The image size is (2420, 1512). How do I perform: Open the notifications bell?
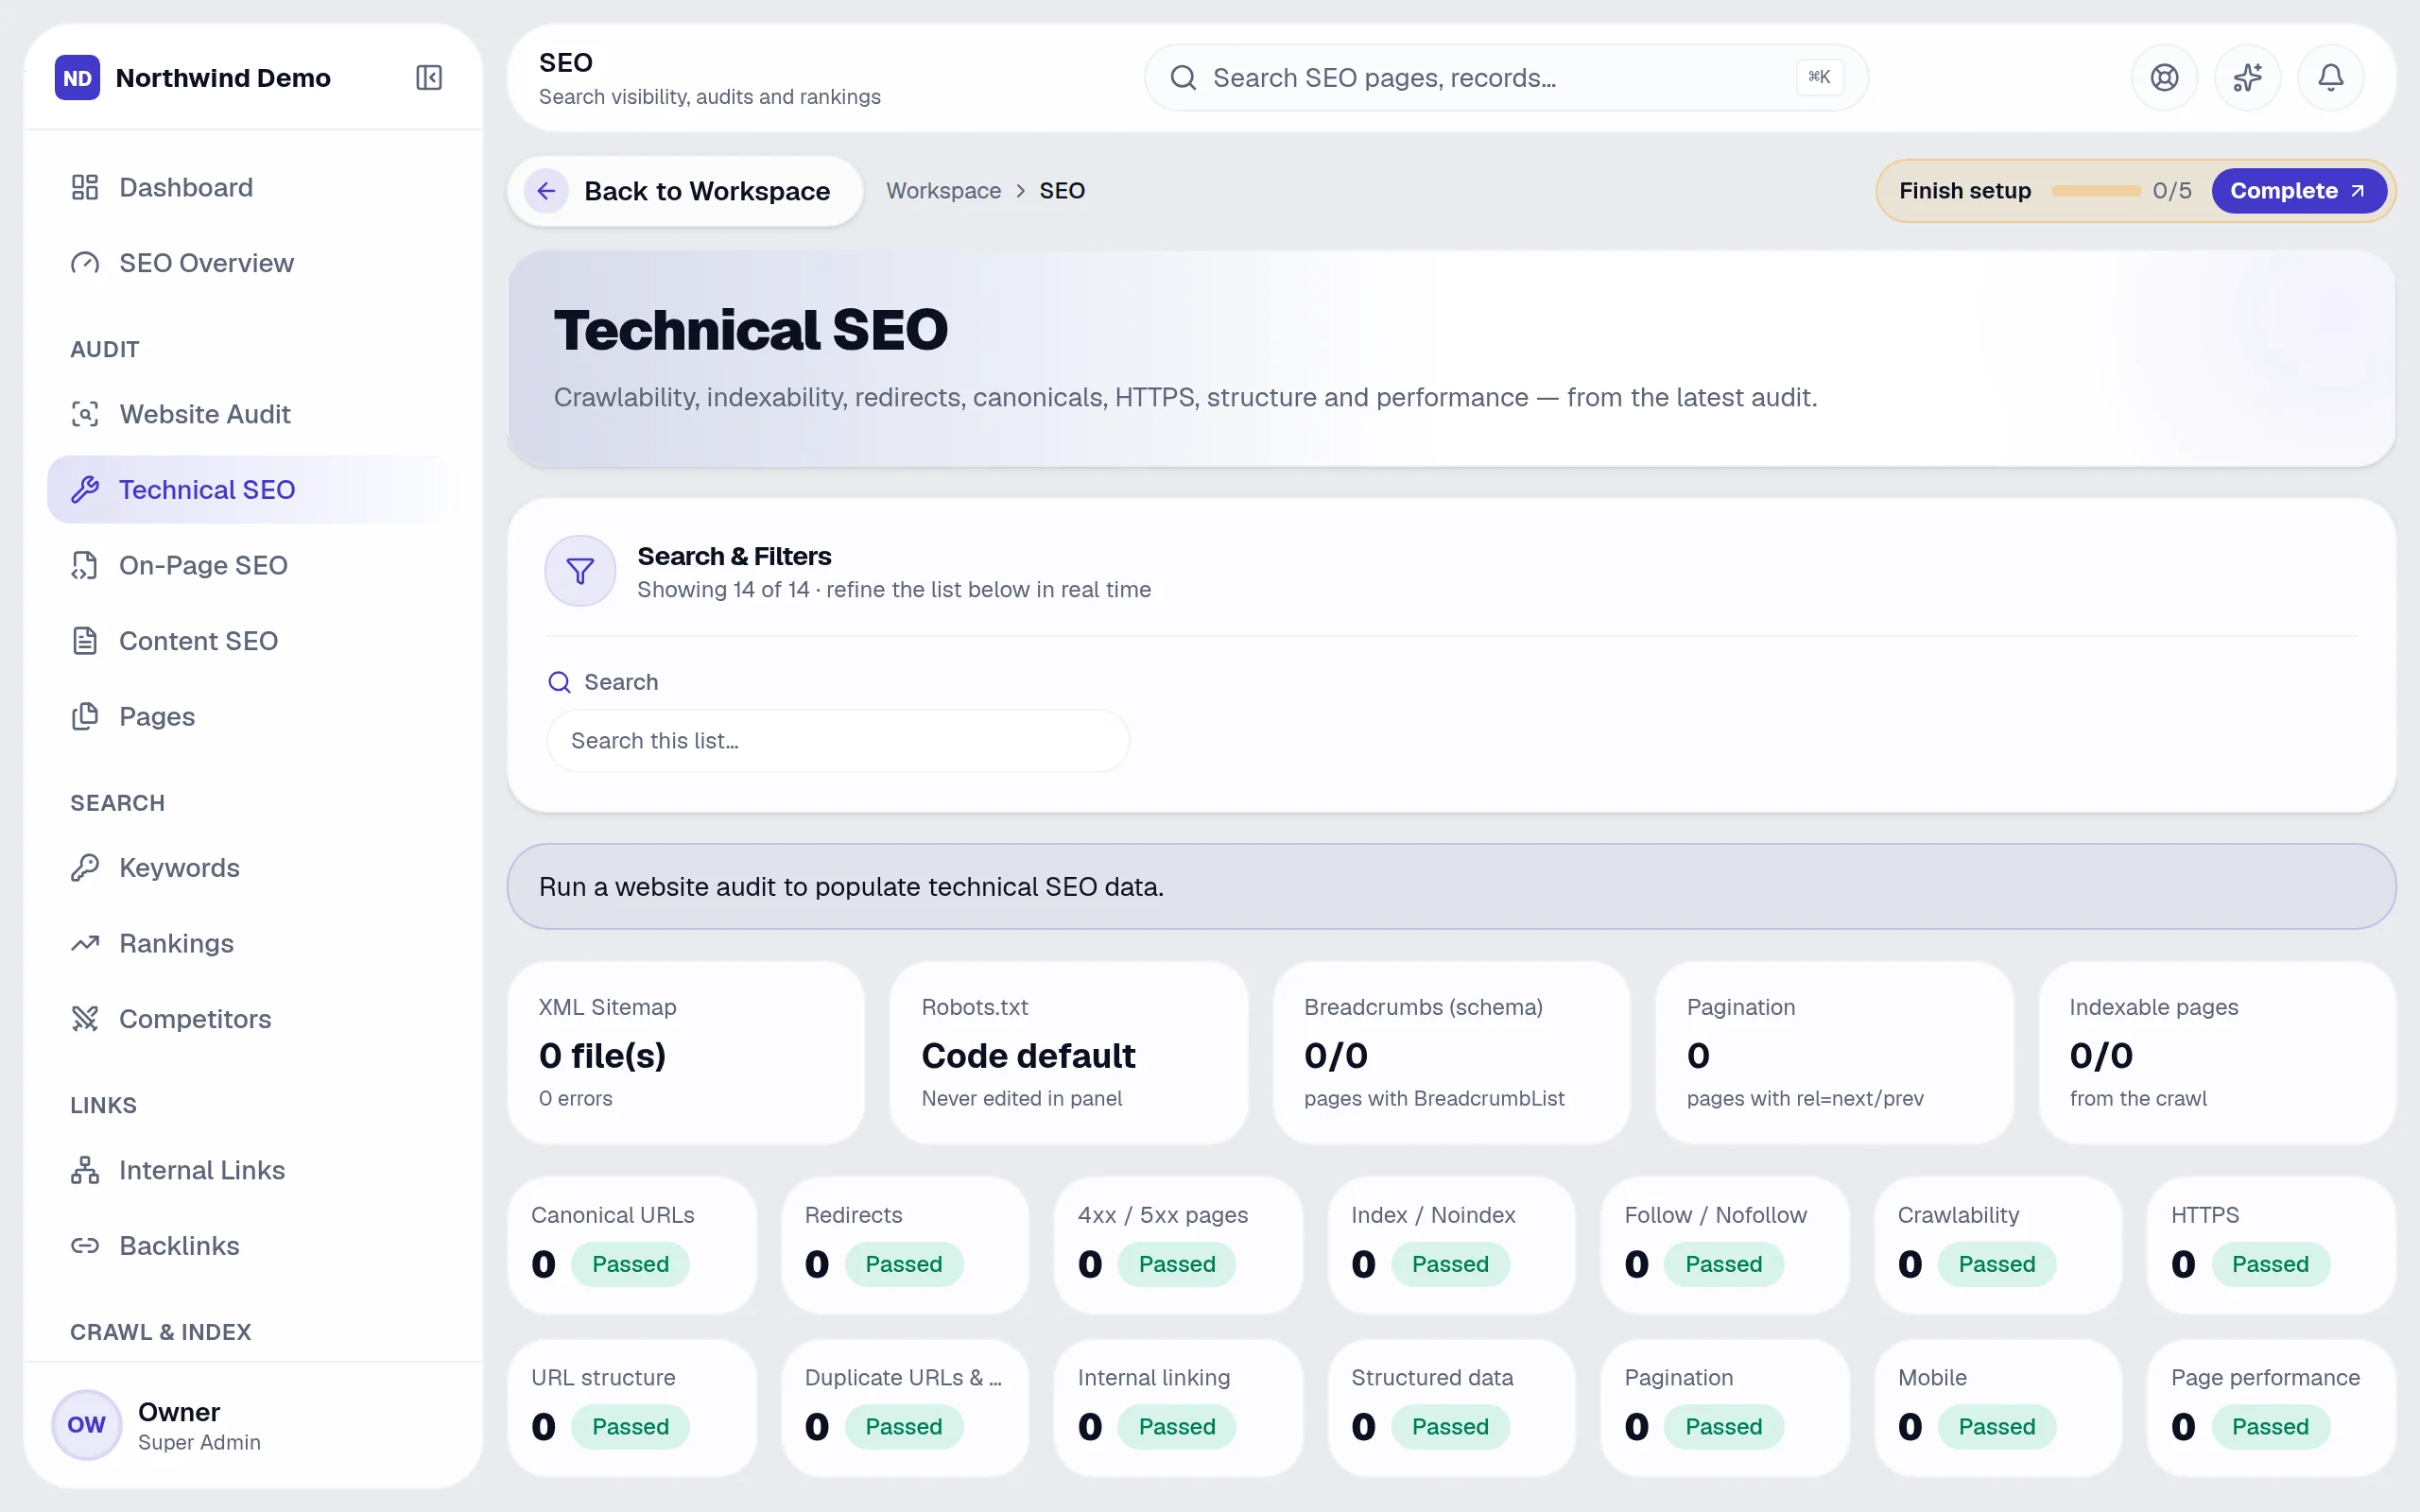(2330, 78)
